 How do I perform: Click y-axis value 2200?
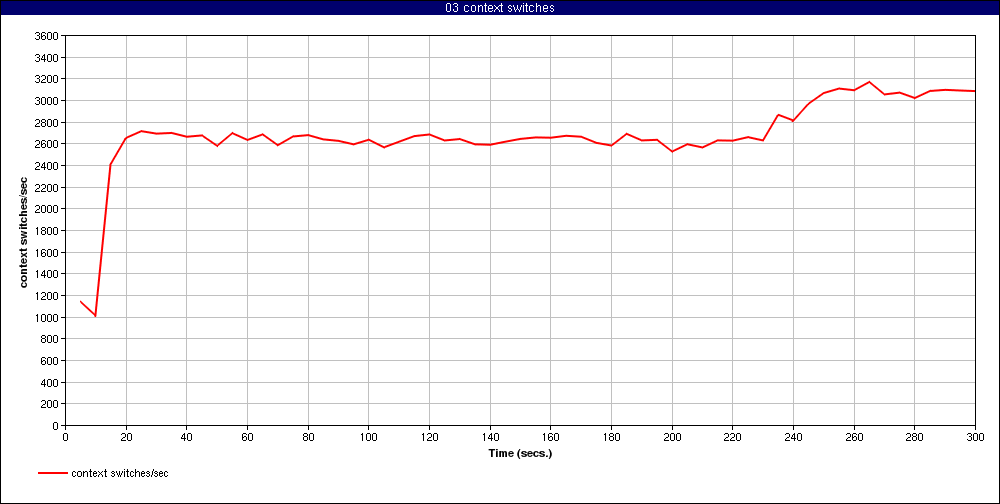coord(48,188)
